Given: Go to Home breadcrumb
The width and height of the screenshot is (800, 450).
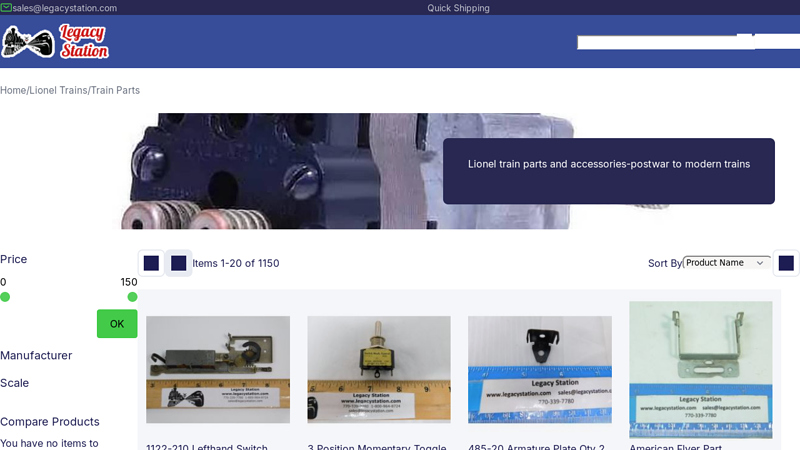Looking at the screenshot, I should pyautogui.click(x=13, y=90).
